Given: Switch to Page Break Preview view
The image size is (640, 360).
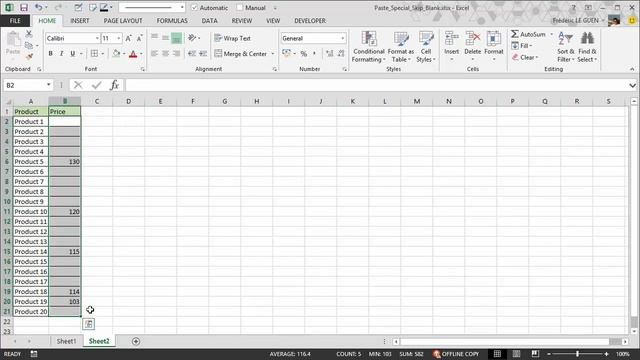Looking at the screenshot, I should coord(535,354).
